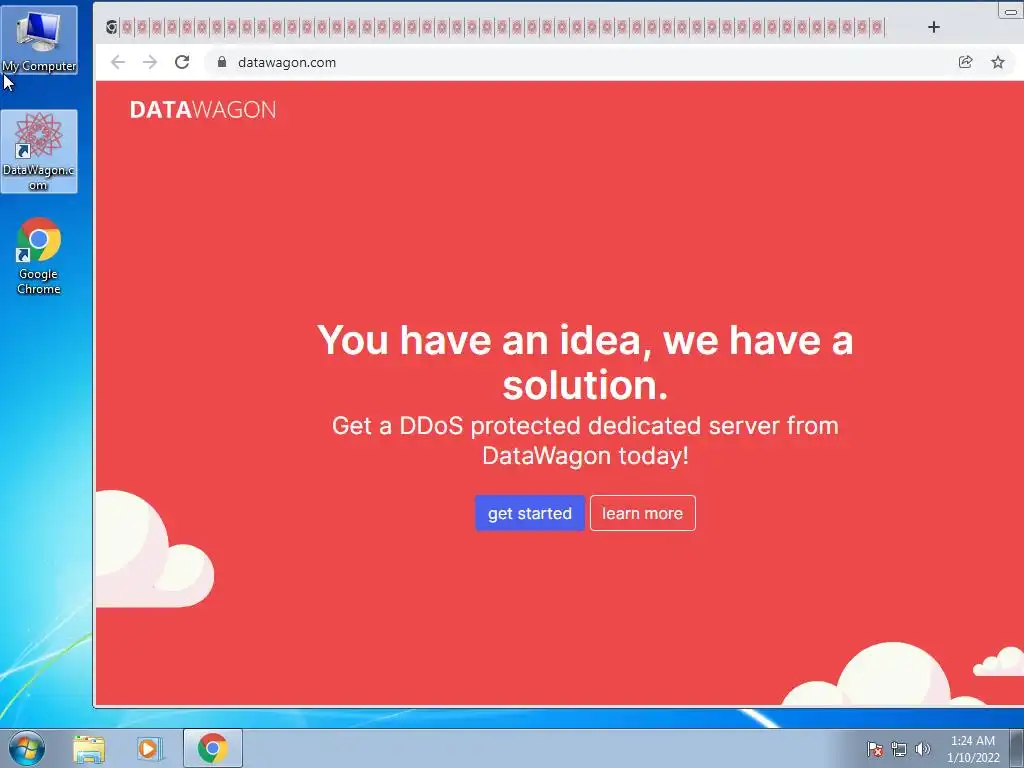The width and height of the screenshot is (1024, 768).
Task: Go back in Chrome browser
Action: [x=118, y=62]
